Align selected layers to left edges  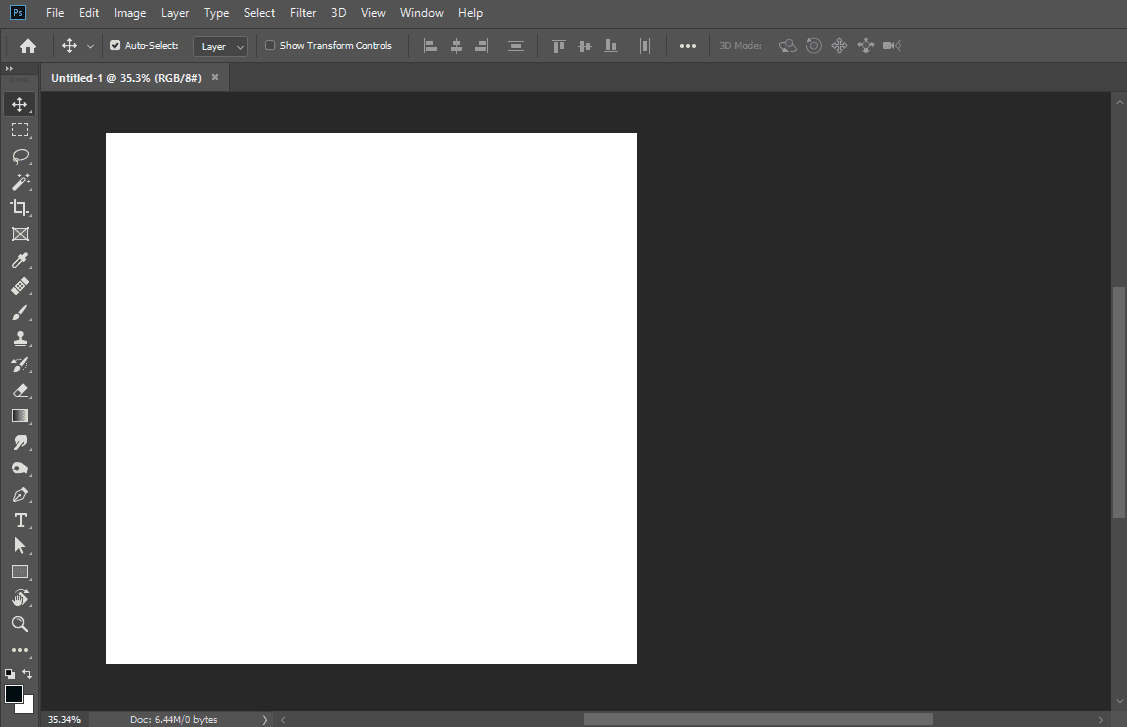coord(430,45)
